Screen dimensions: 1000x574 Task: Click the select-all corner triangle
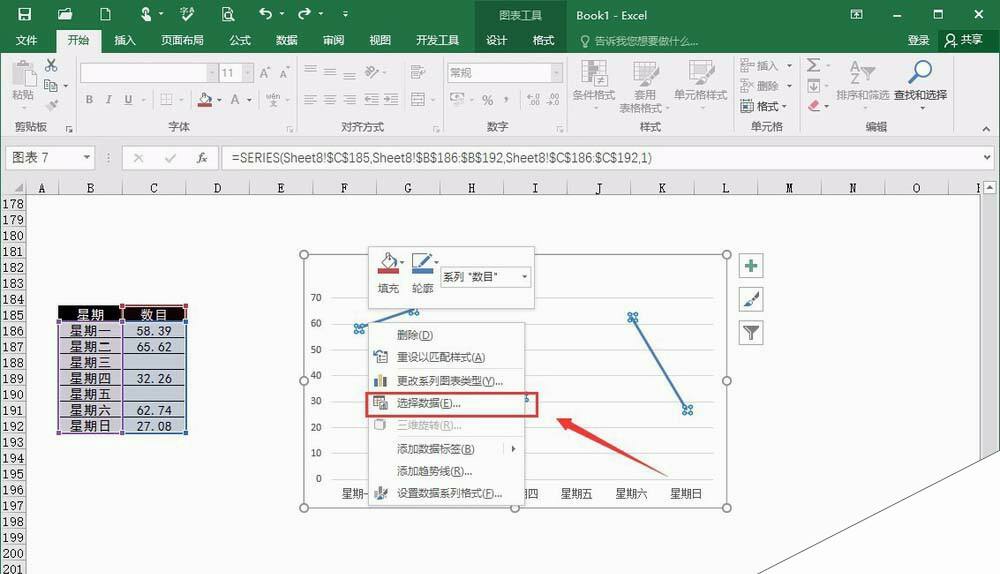(x=18, y=188)
